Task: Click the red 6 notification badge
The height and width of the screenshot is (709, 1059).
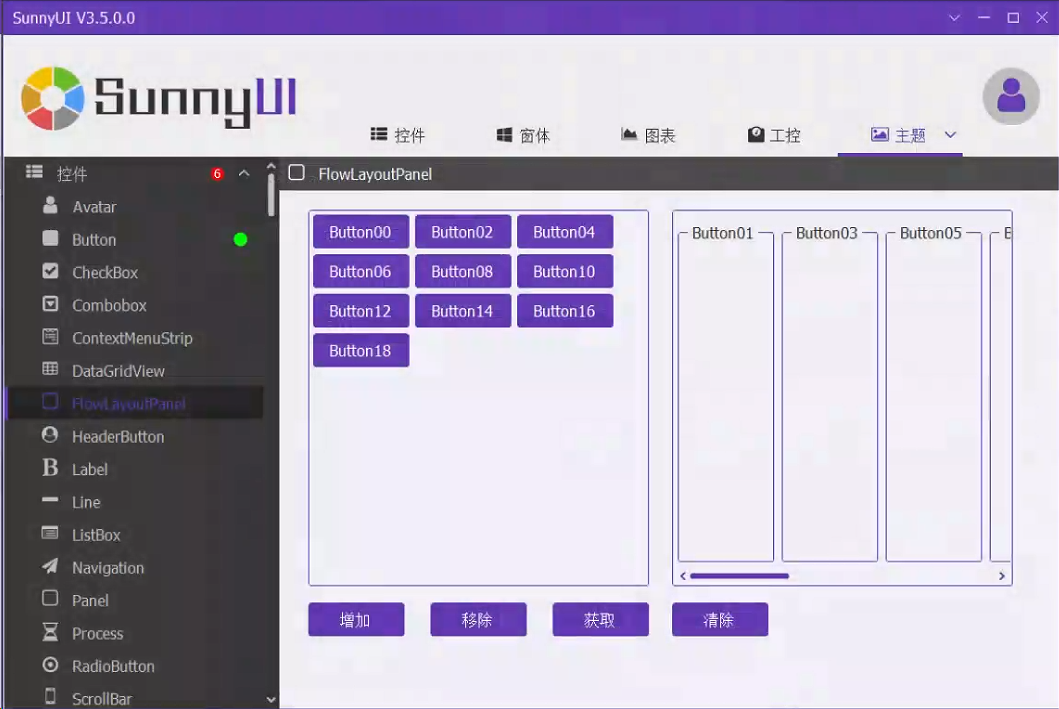Action: pos(217,174)
